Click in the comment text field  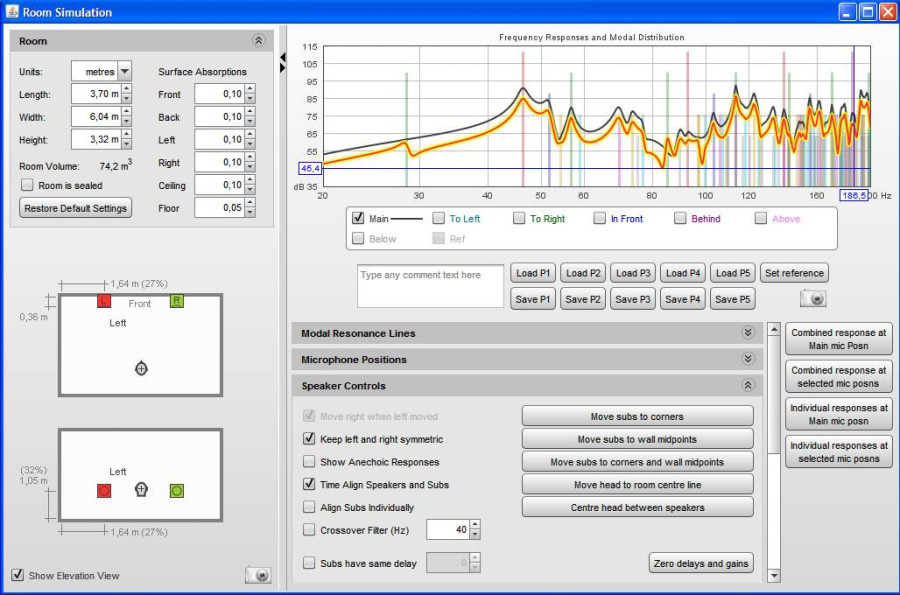point(430,286)
